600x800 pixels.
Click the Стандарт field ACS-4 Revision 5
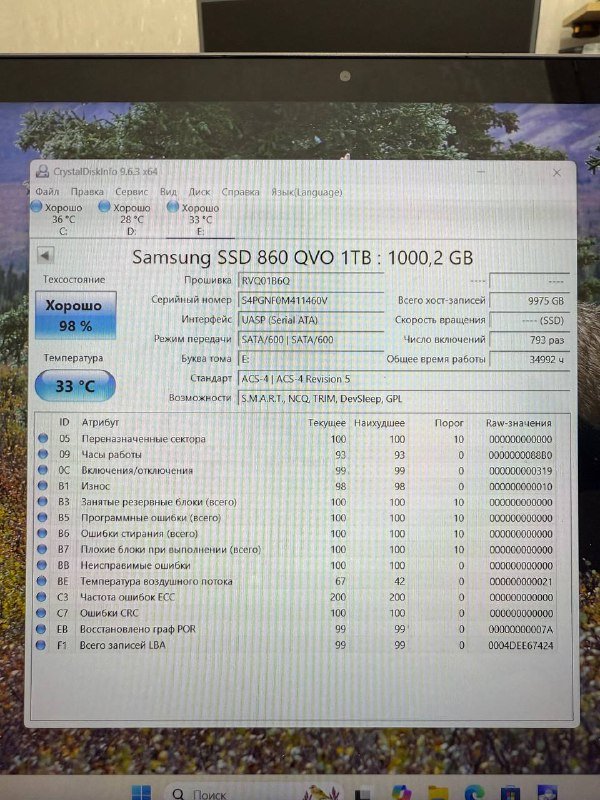(x=404, y=379)
